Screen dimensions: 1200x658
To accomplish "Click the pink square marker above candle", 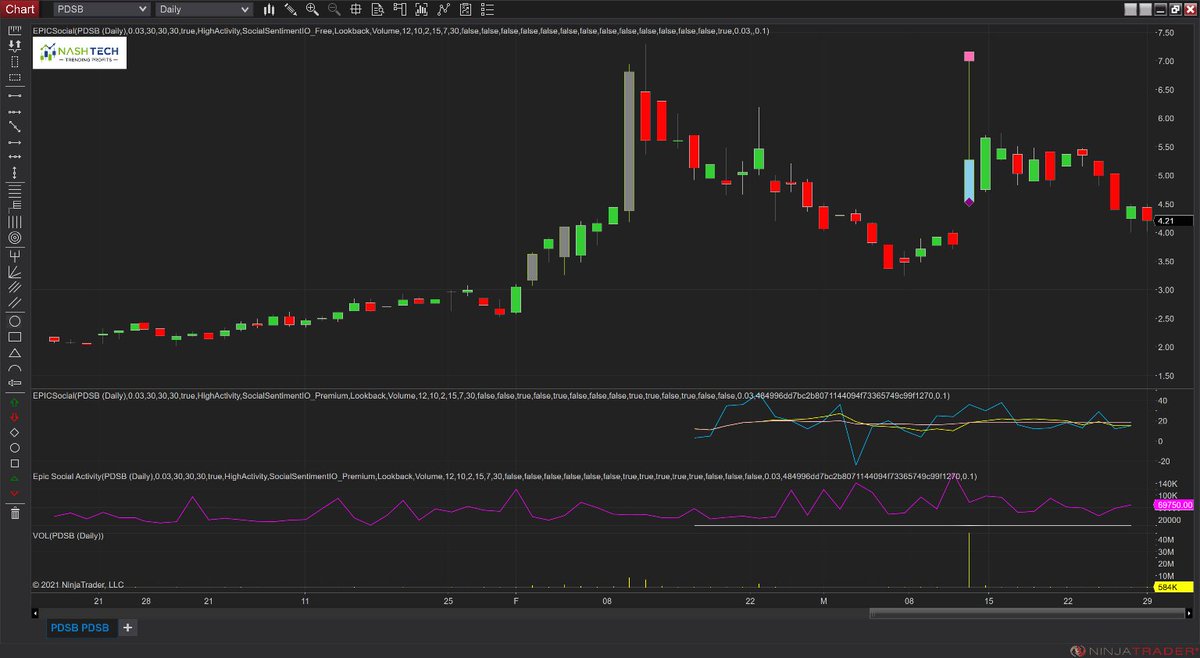I will [x=969, y=57].
